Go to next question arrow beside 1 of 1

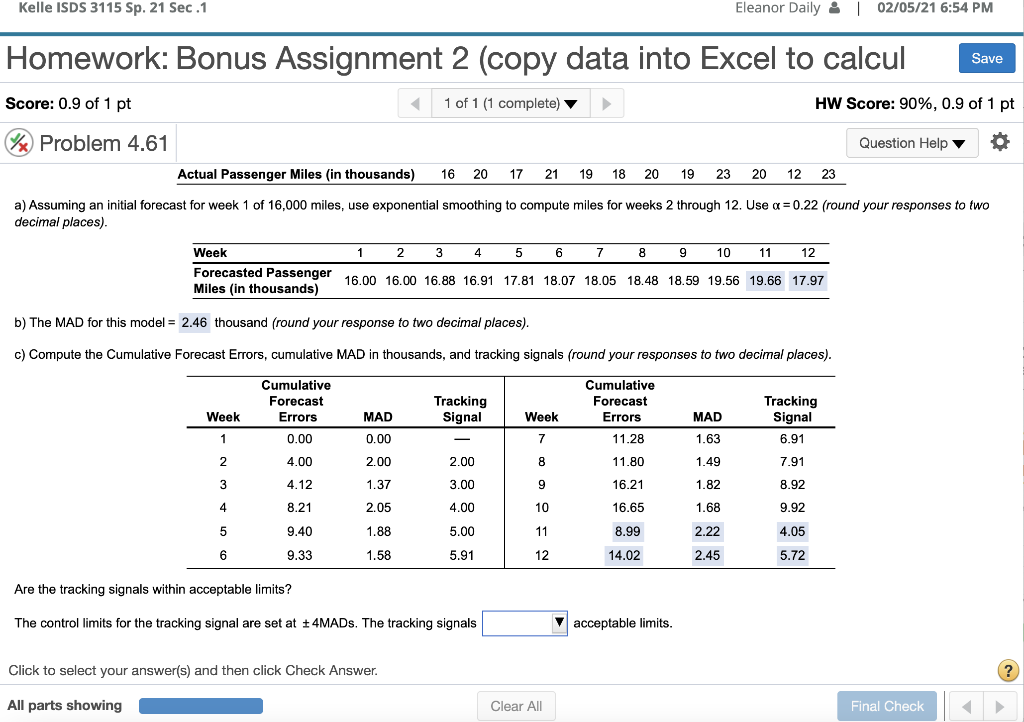point(607,103)
